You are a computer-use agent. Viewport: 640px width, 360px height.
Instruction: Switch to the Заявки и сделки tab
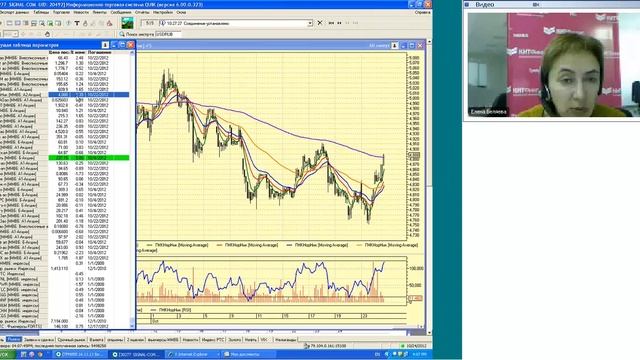tap(39, 340)
